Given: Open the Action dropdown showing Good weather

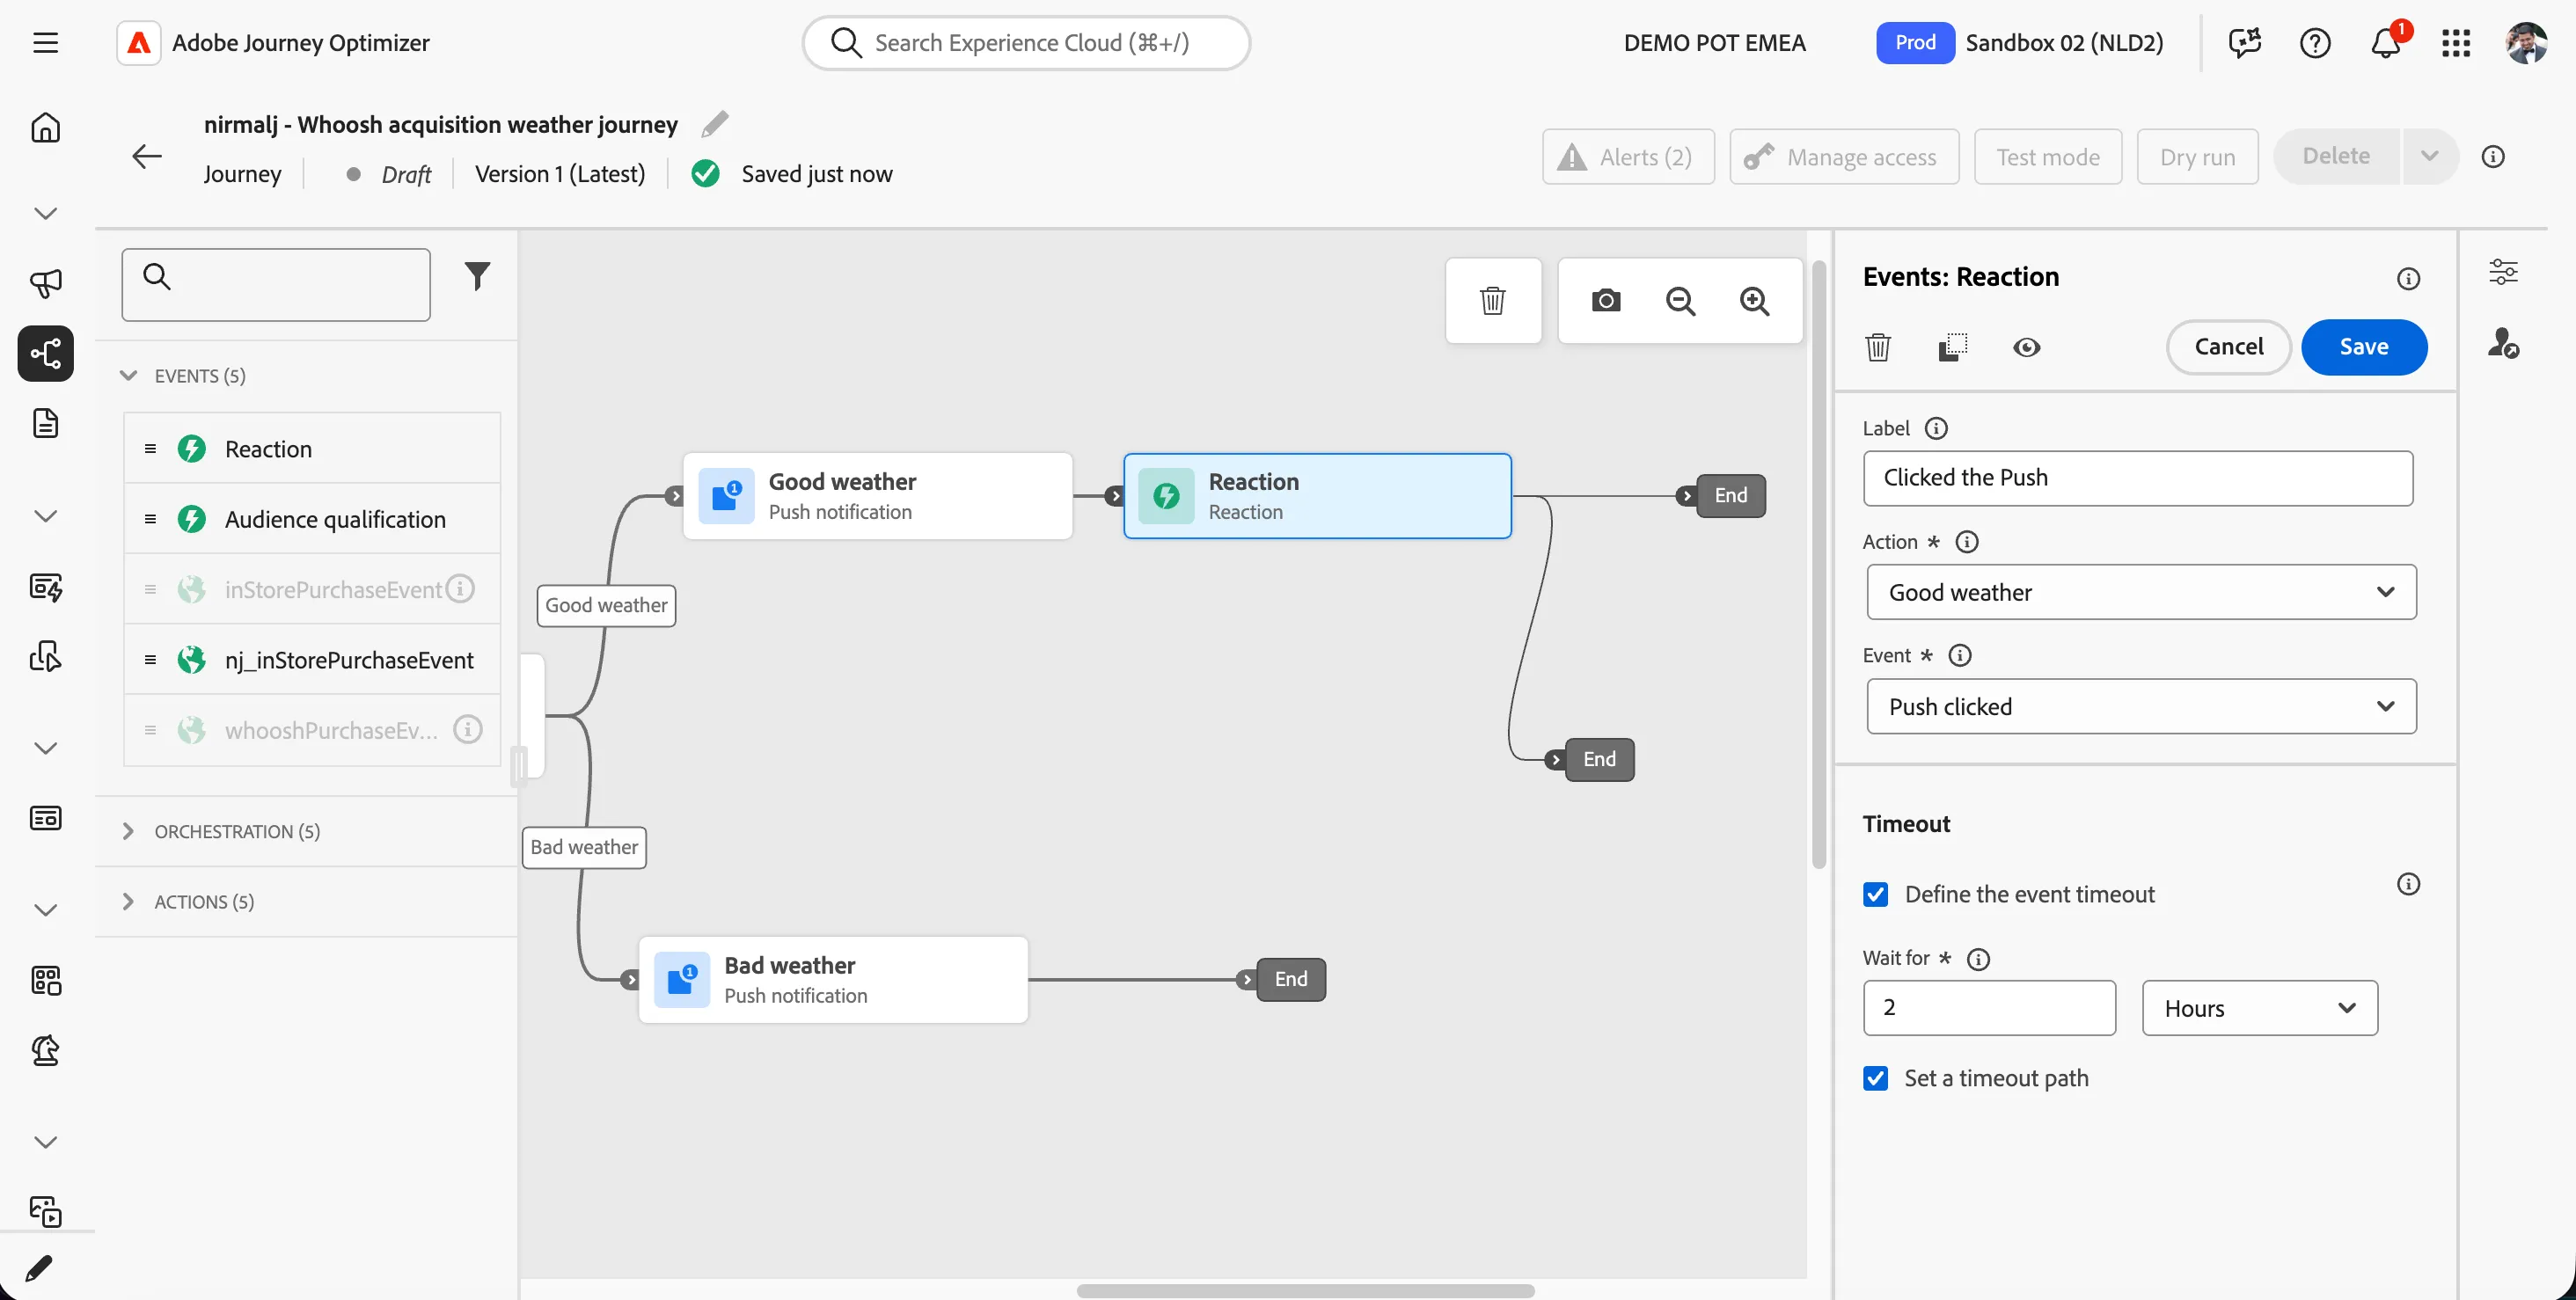Looking at the screenshot, I should click(2141, 592).
